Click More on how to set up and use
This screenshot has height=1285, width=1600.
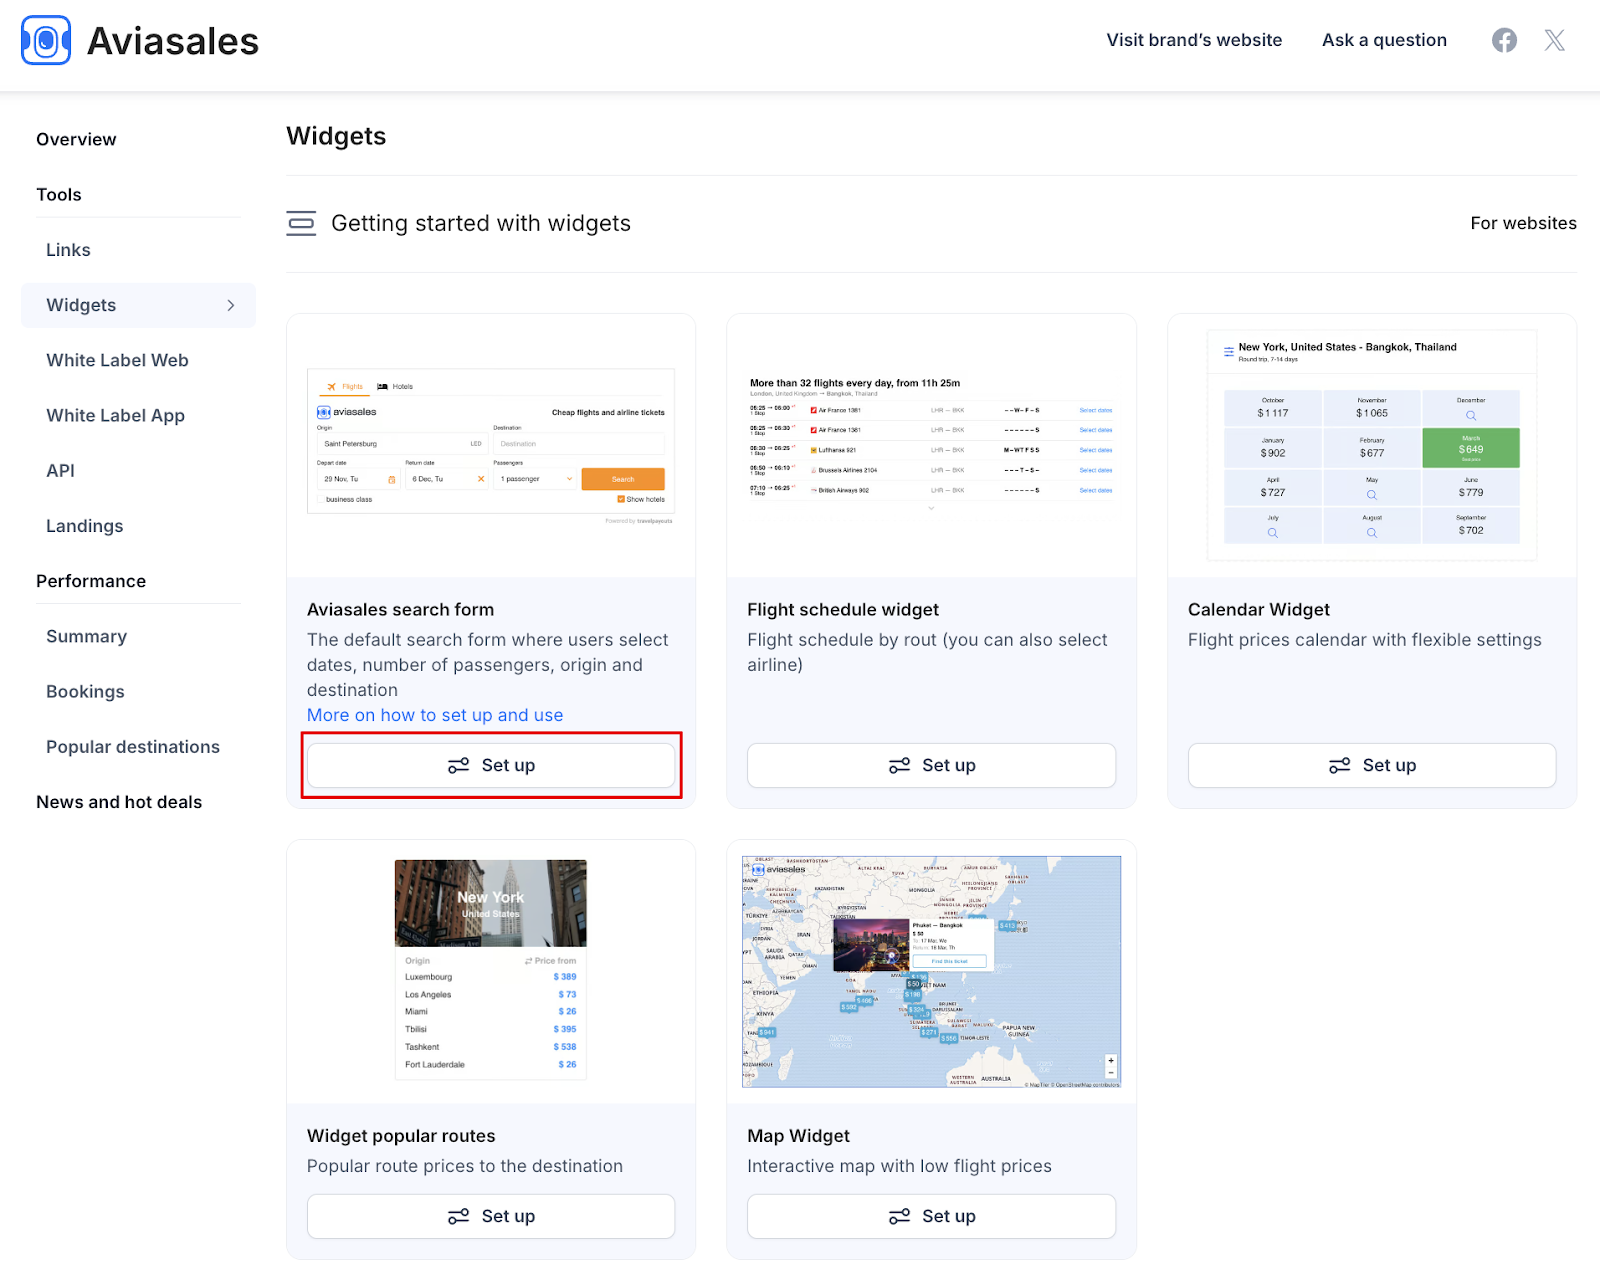[x=435, y=715]
